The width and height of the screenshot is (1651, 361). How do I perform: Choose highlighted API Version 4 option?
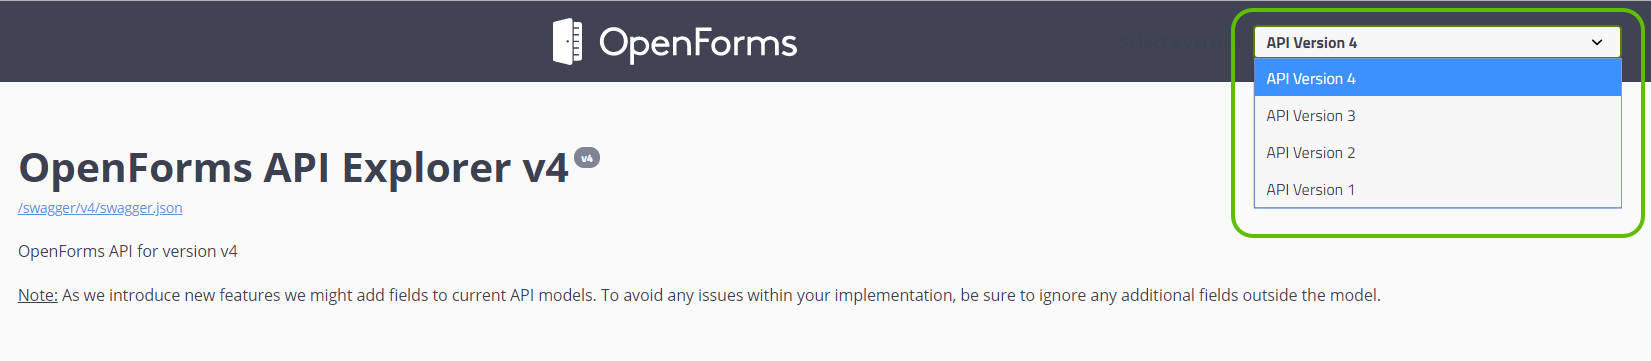coord(1437,78)
